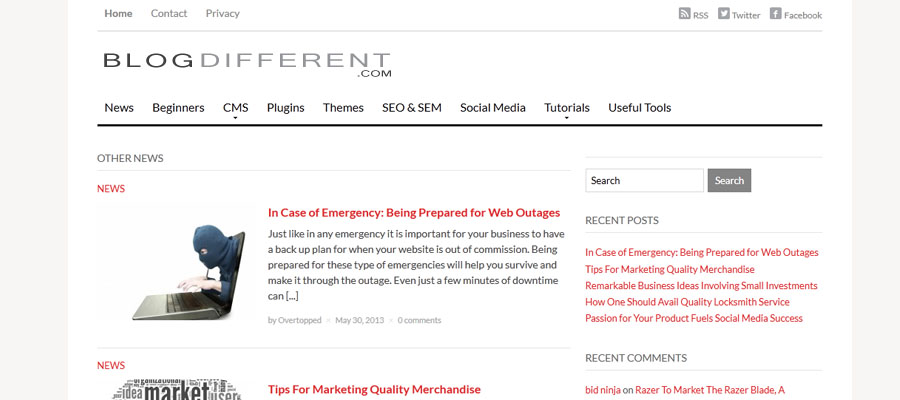
Task: Focus the sidebar Search input field
Action: (645, 180)
